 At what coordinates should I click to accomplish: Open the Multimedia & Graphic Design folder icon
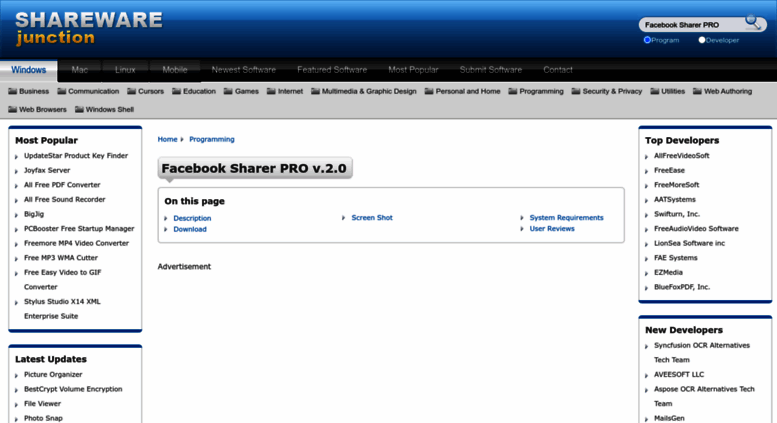(x=315, y=91)
